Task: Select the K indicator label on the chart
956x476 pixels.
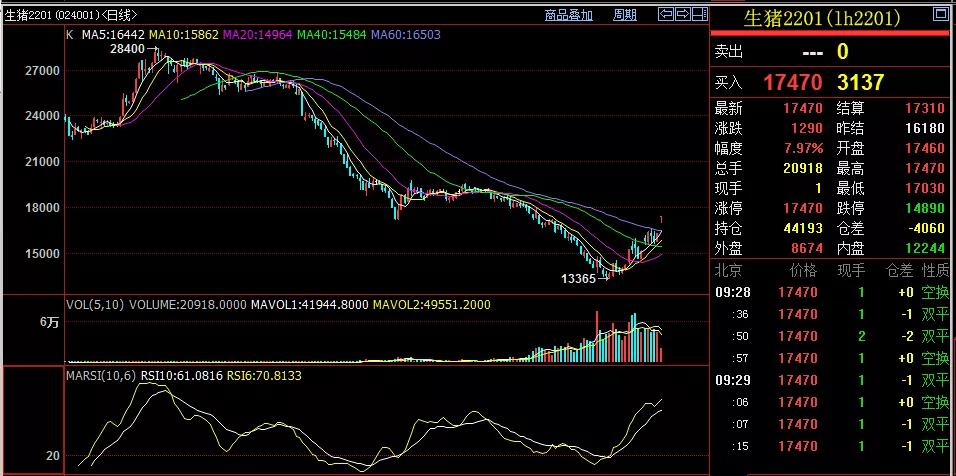Action: point(69,34)
